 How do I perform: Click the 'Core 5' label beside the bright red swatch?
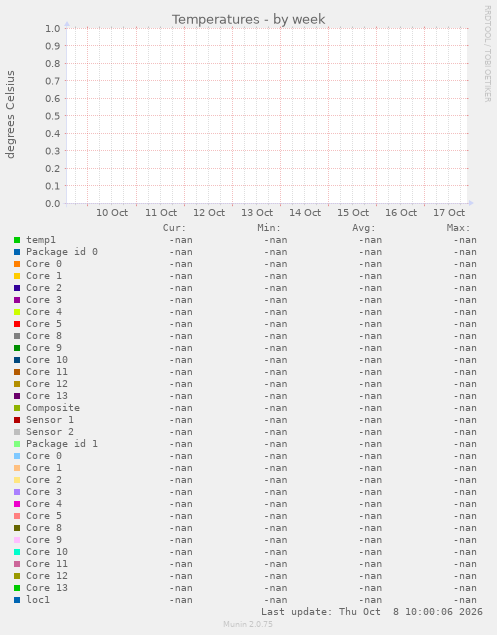[x=44, y=324]
